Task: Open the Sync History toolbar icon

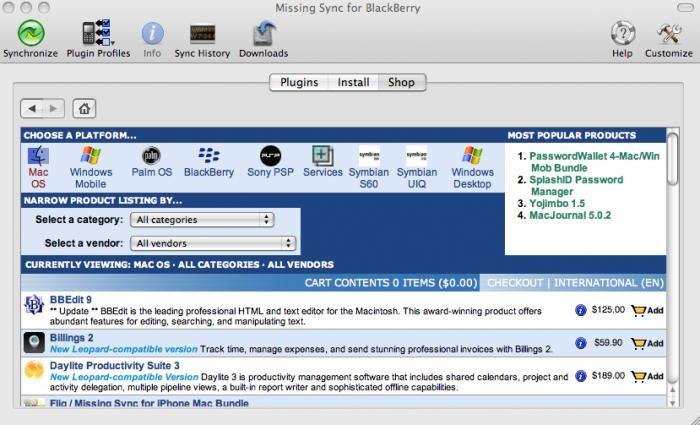Action: [202, 33]
